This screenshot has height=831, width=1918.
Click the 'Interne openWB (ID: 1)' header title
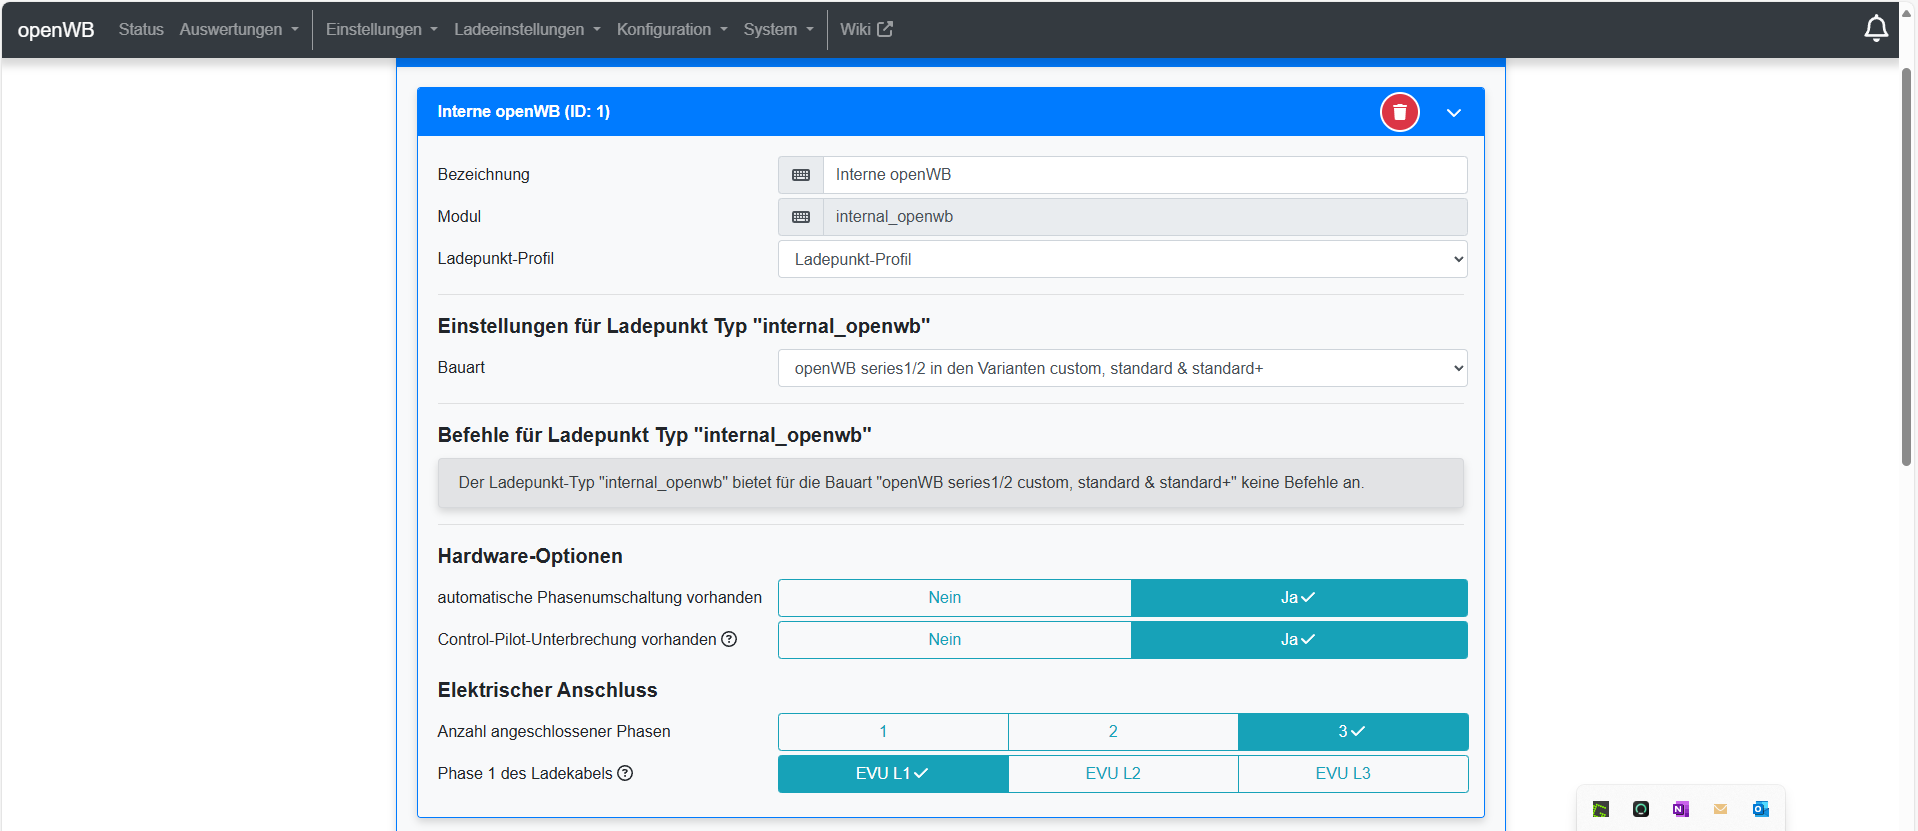tap(524, 111)
